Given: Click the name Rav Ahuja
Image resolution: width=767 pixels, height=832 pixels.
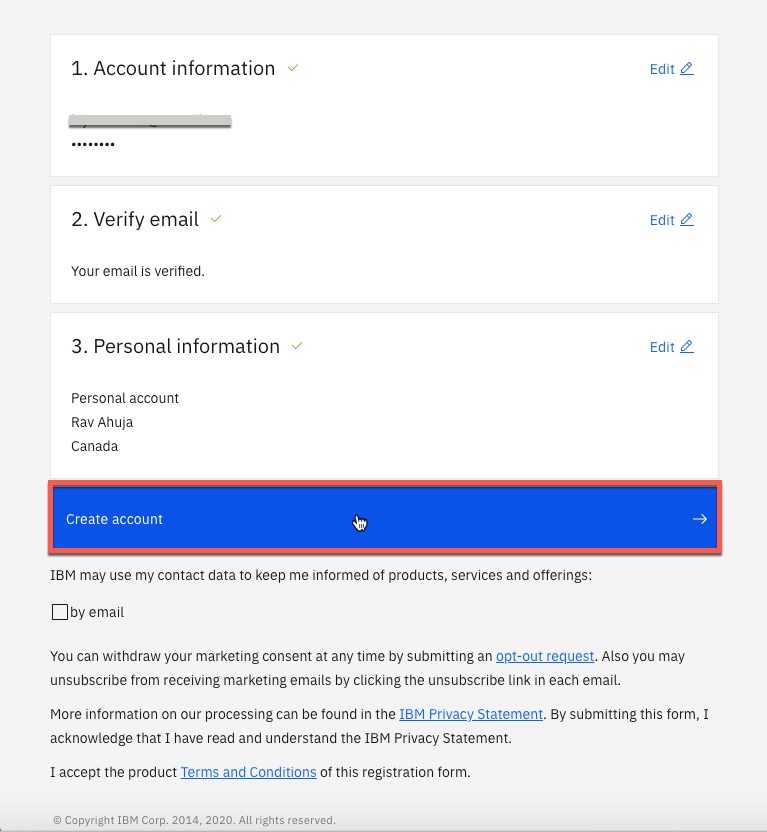Looking at the screenshot, I should 103,422.
